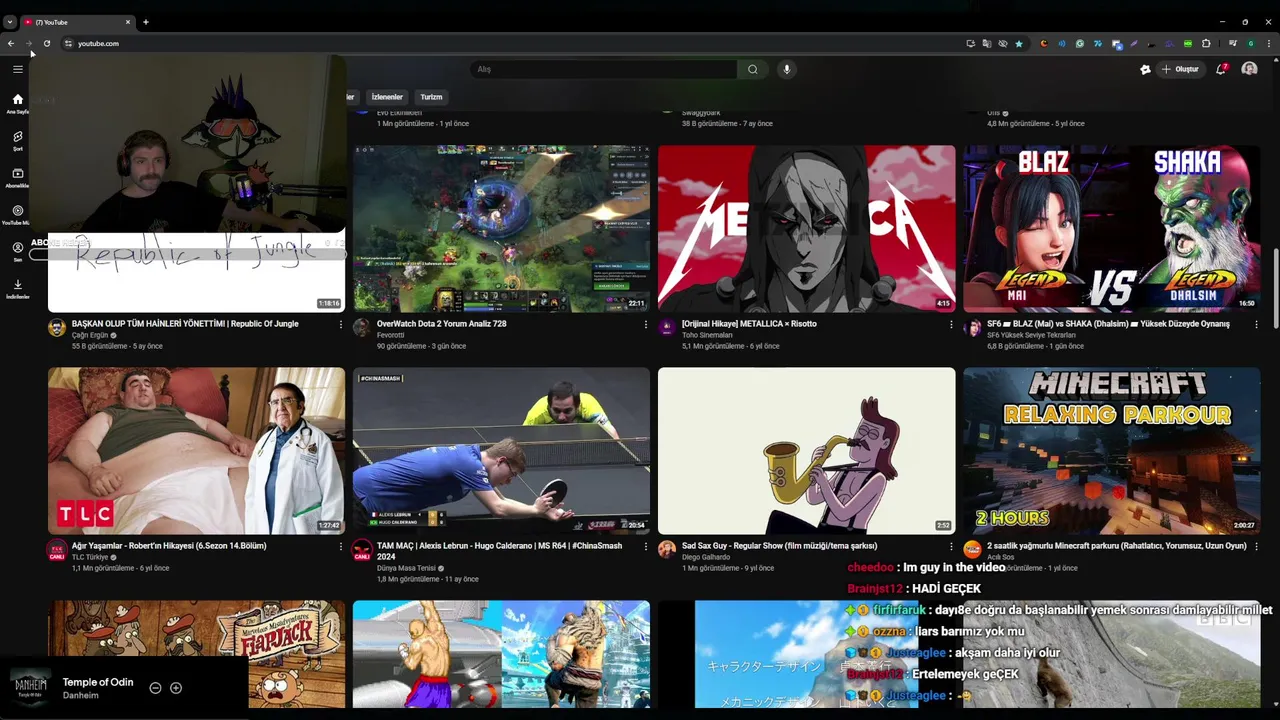Viewport: 1280px width, 720px height.
Task: Open options menu for Minecraft parkuru video
Action: tap(1255, 546)
